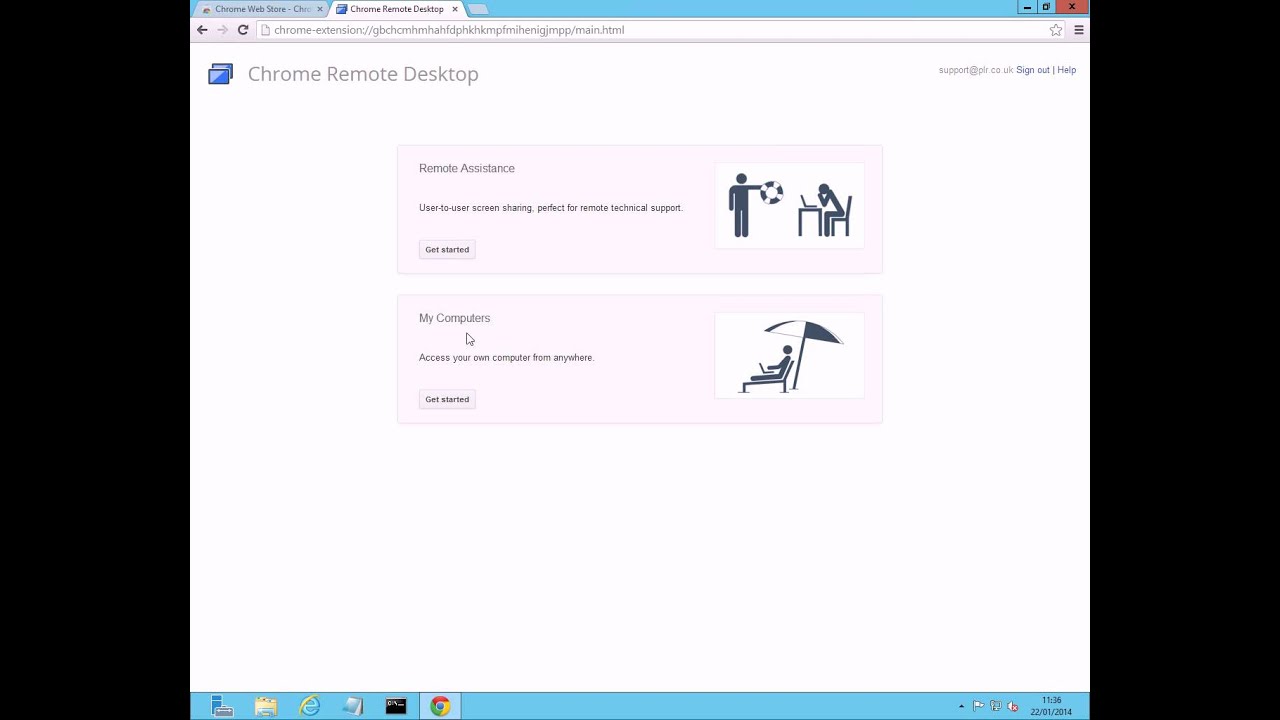This screenshot has width=1280, height=720.
Task: Click the Sign out link
Action: [x=1032, y=70]
